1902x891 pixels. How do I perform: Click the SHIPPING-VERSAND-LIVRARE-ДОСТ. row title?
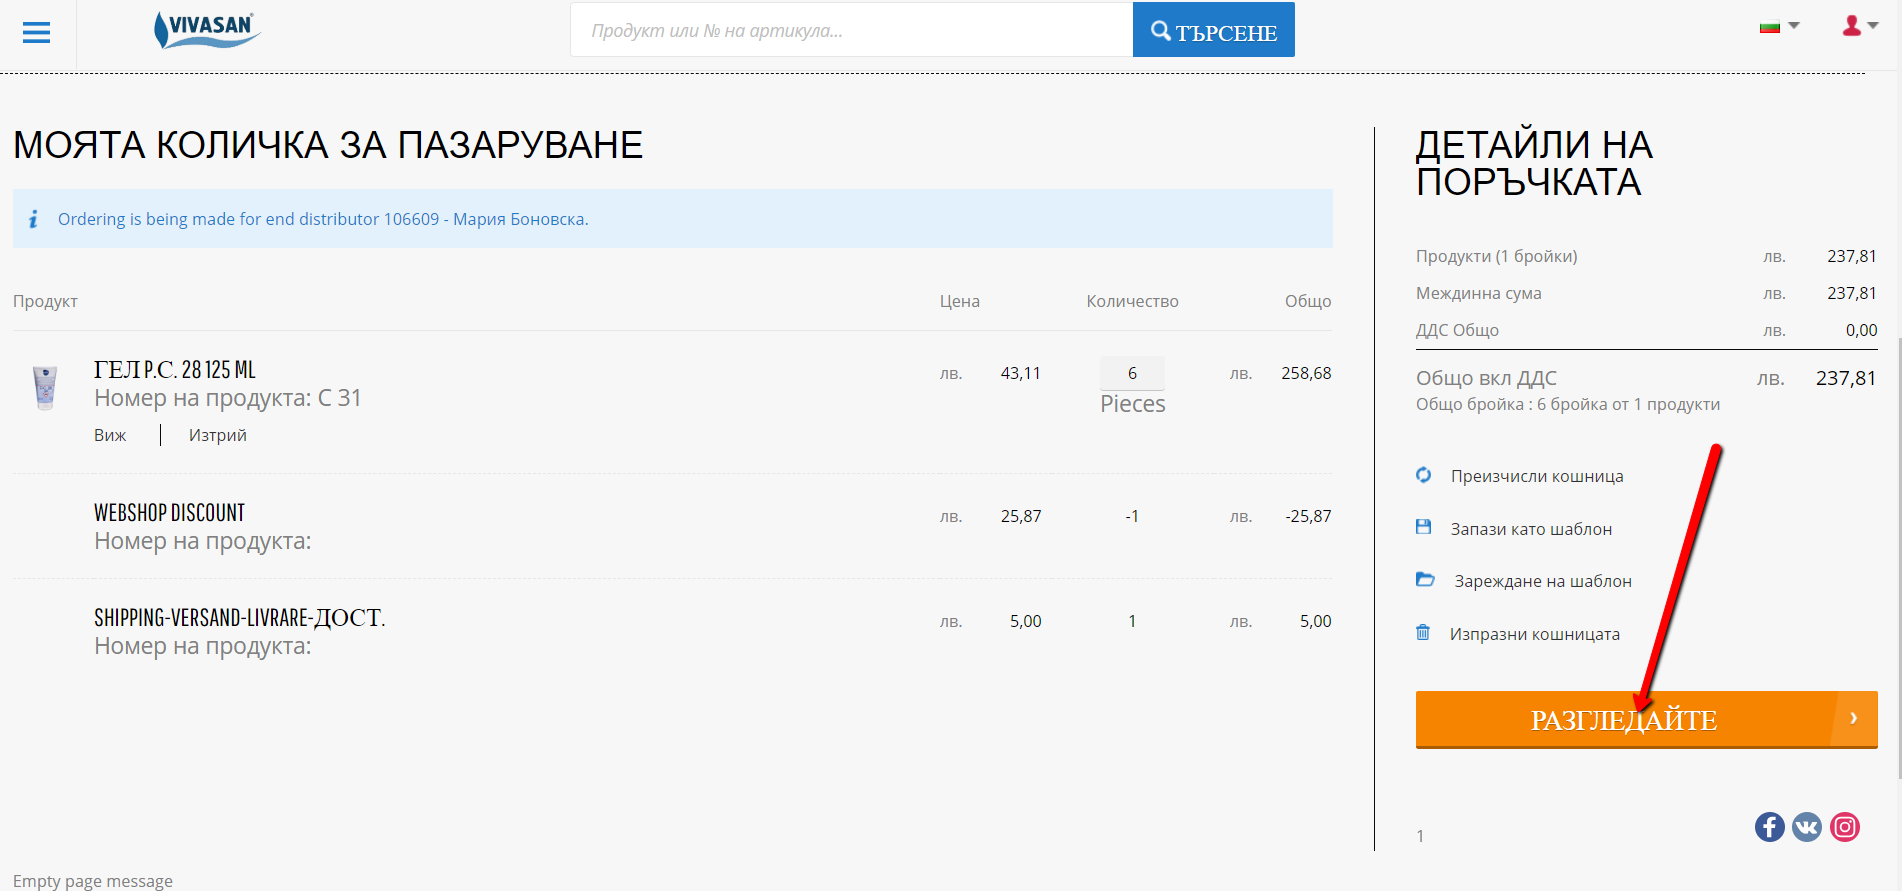tap(240, 618)
